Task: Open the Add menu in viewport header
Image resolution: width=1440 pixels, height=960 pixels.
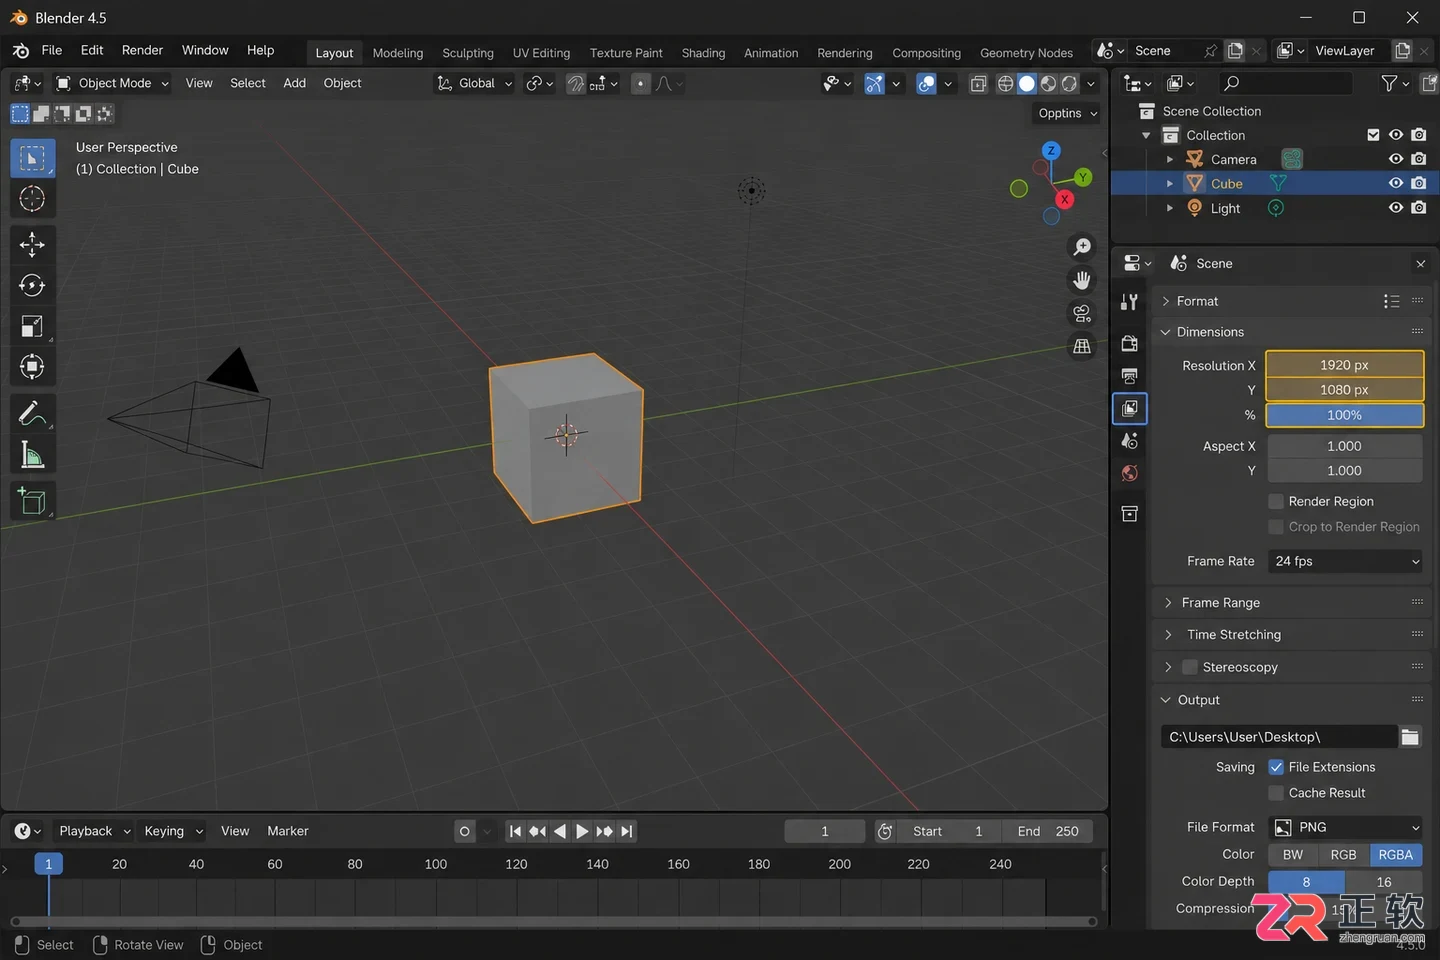Action: tap(294, 83)
